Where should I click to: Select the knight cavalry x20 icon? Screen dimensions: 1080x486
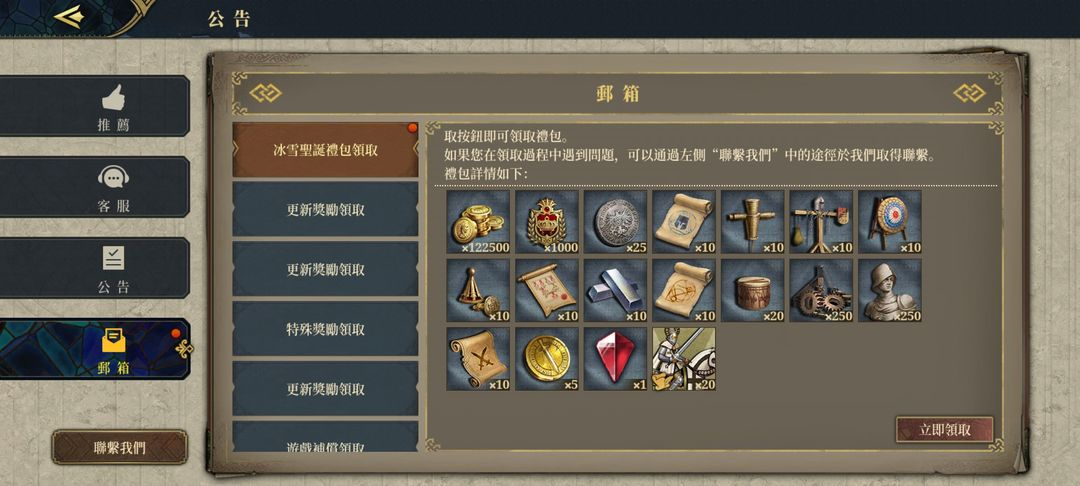(684, 359)
